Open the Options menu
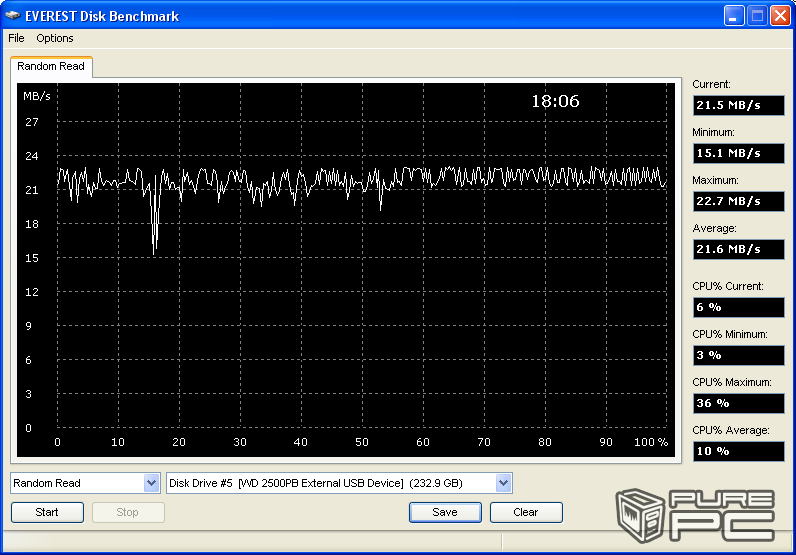The width and height of the screenshot is (796, 555). pos(55,38)
